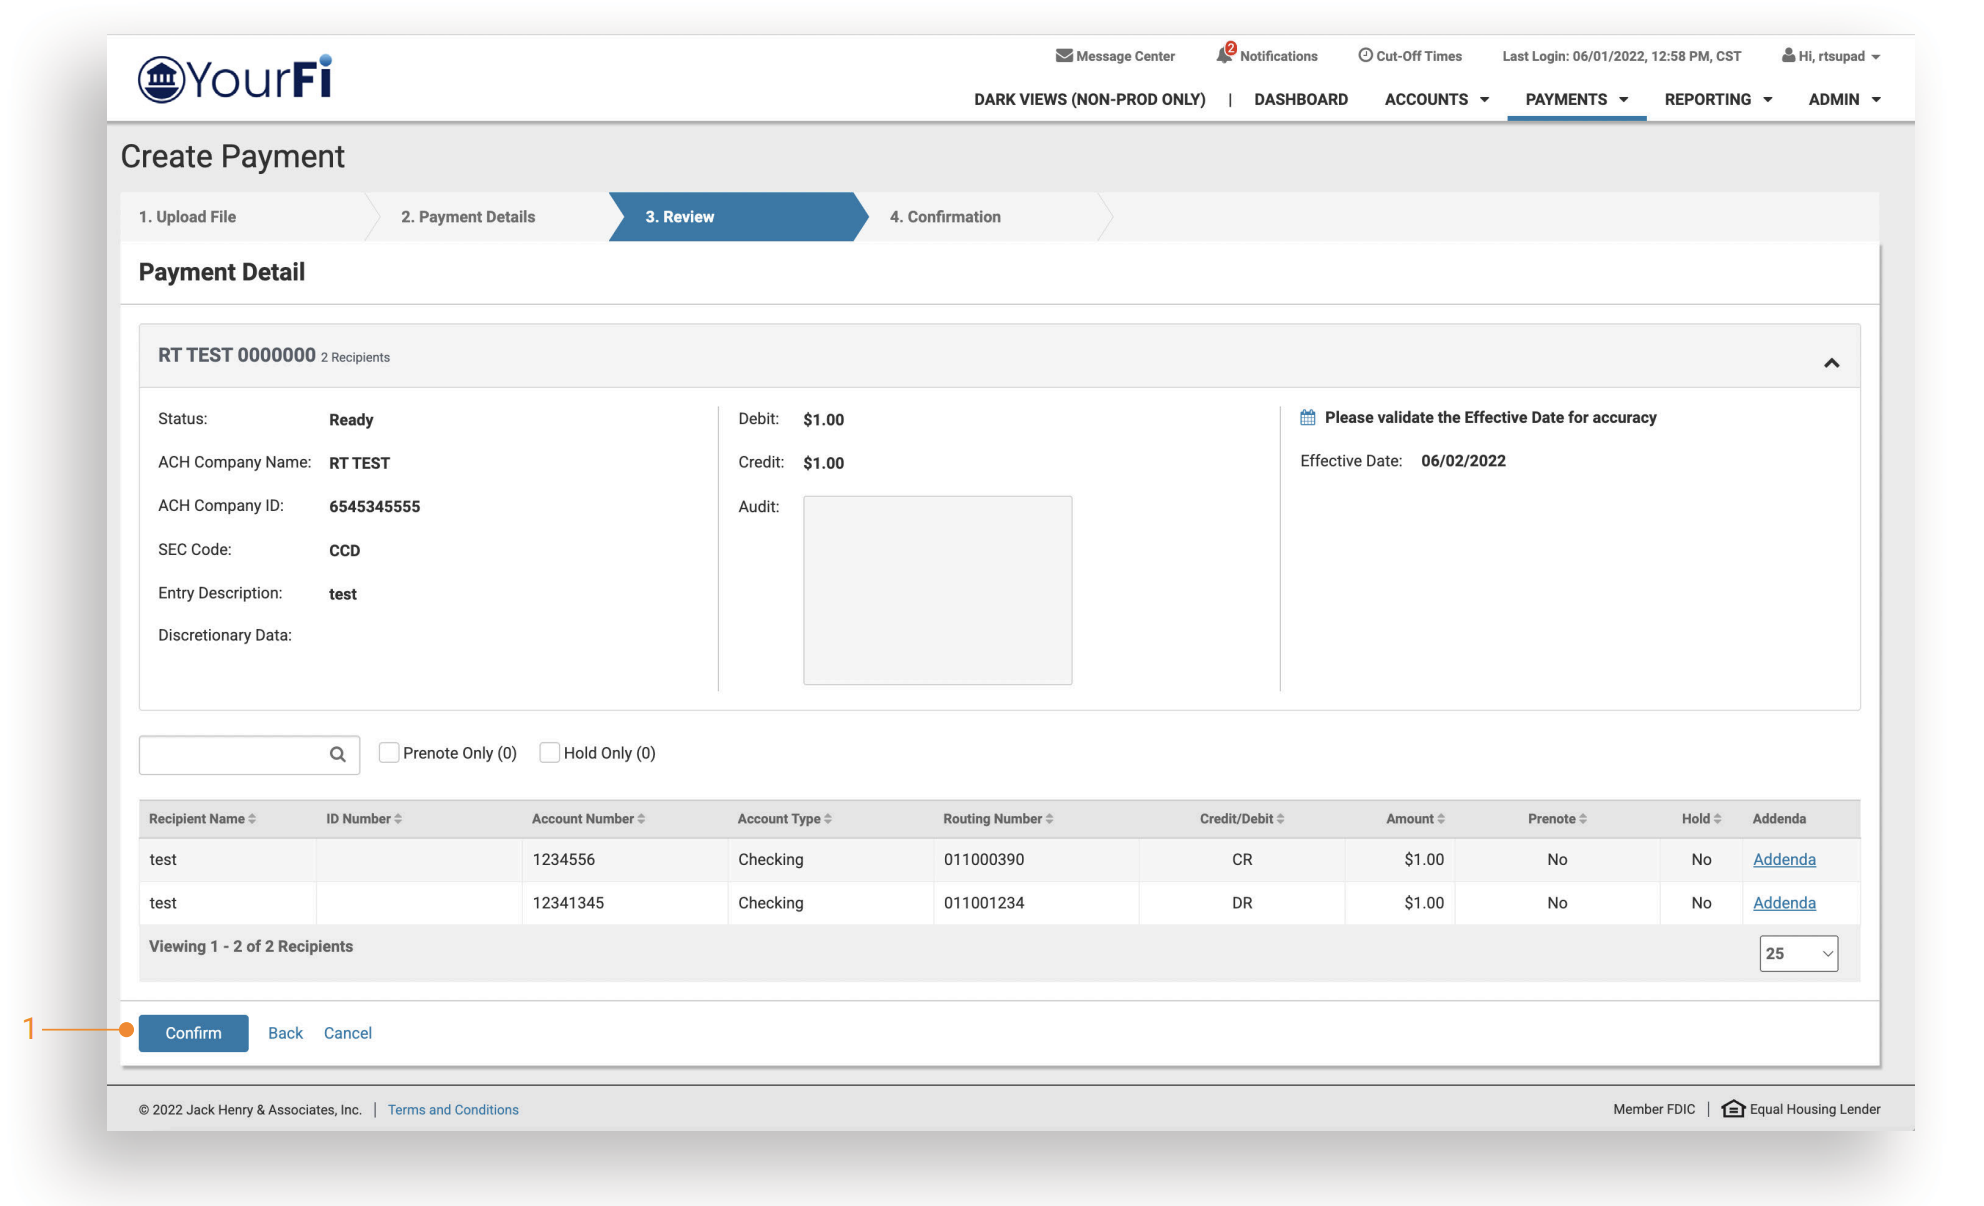Click the Notifications bell icon

coord(1224,55)
